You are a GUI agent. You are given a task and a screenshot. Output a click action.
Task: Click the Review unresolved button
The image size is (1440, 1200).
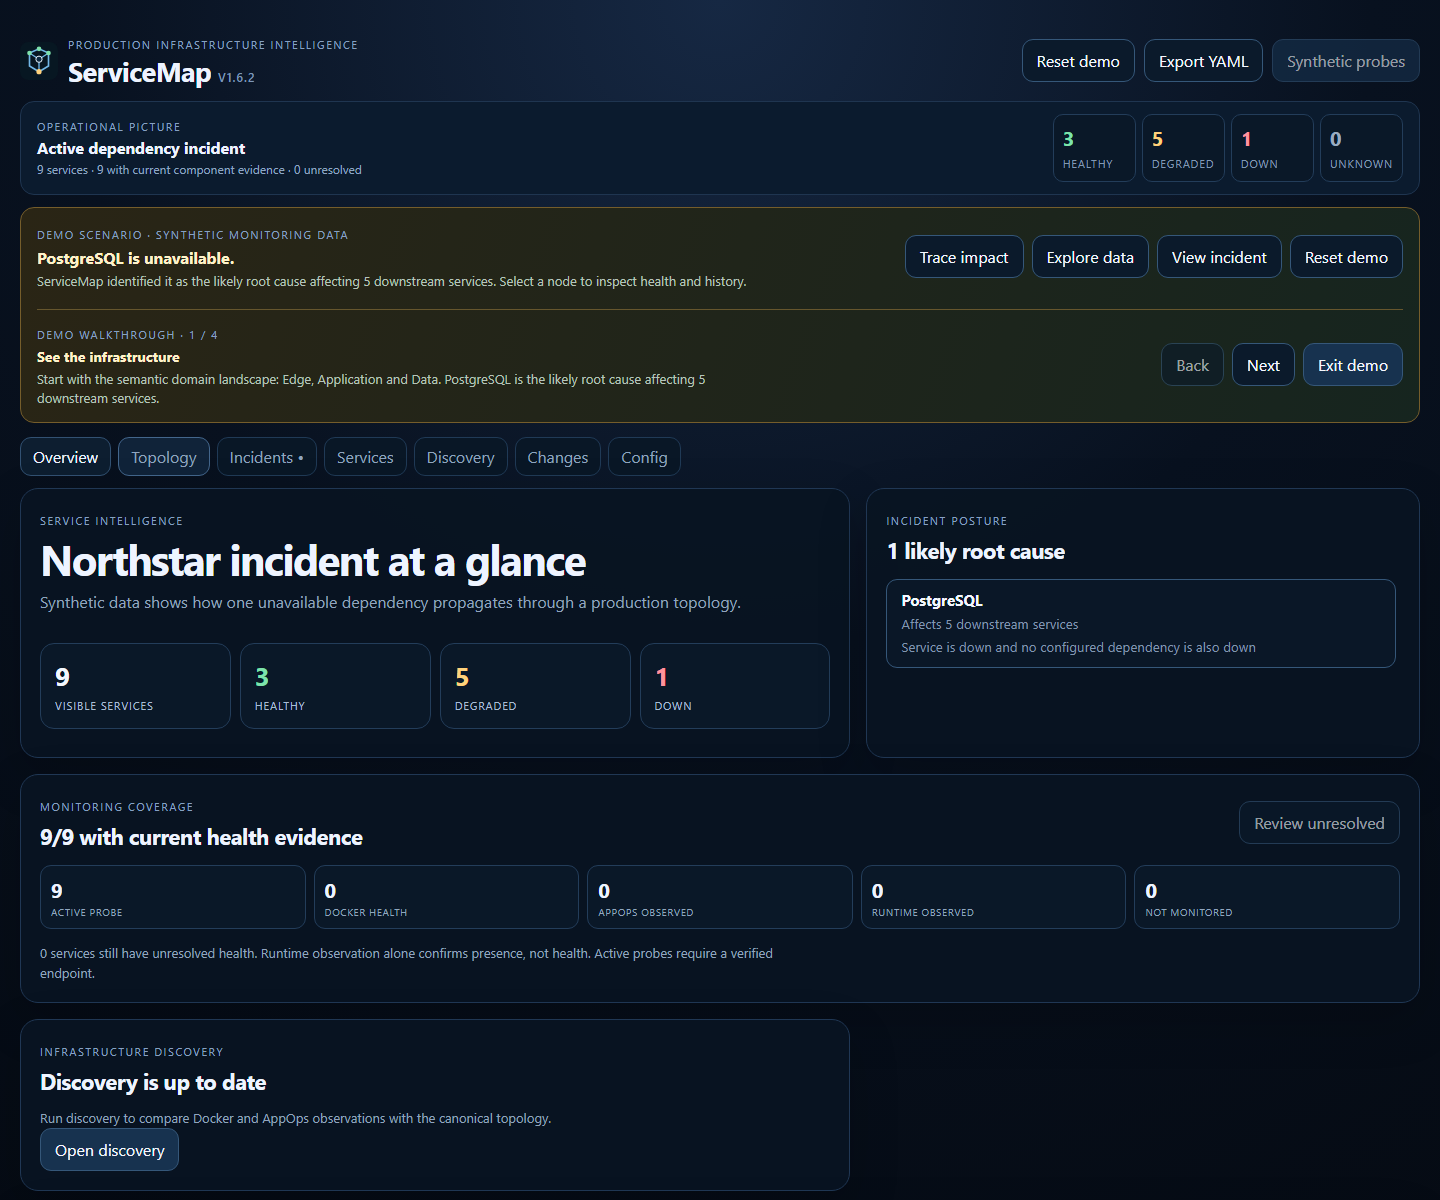[x=1319, y=823]
